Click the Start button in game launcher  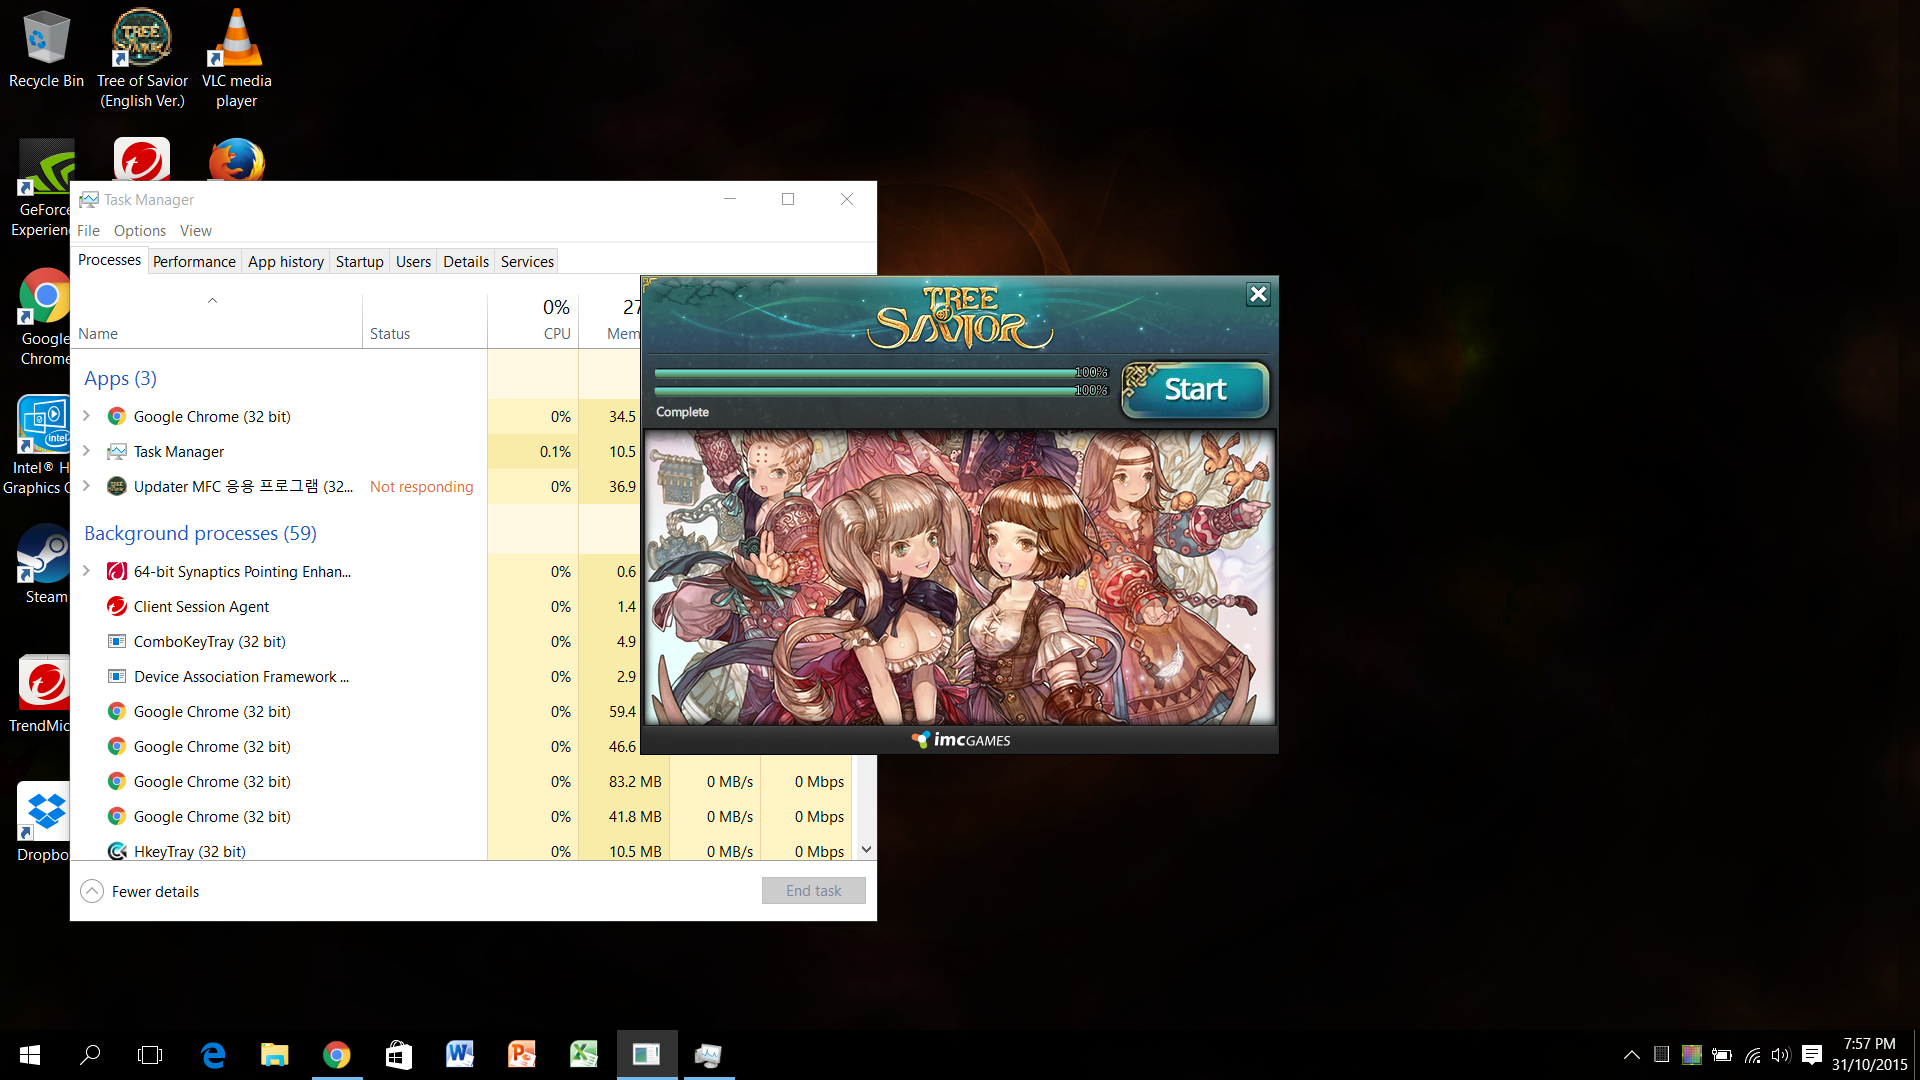pyautogui.click(x=1195, y=390)
